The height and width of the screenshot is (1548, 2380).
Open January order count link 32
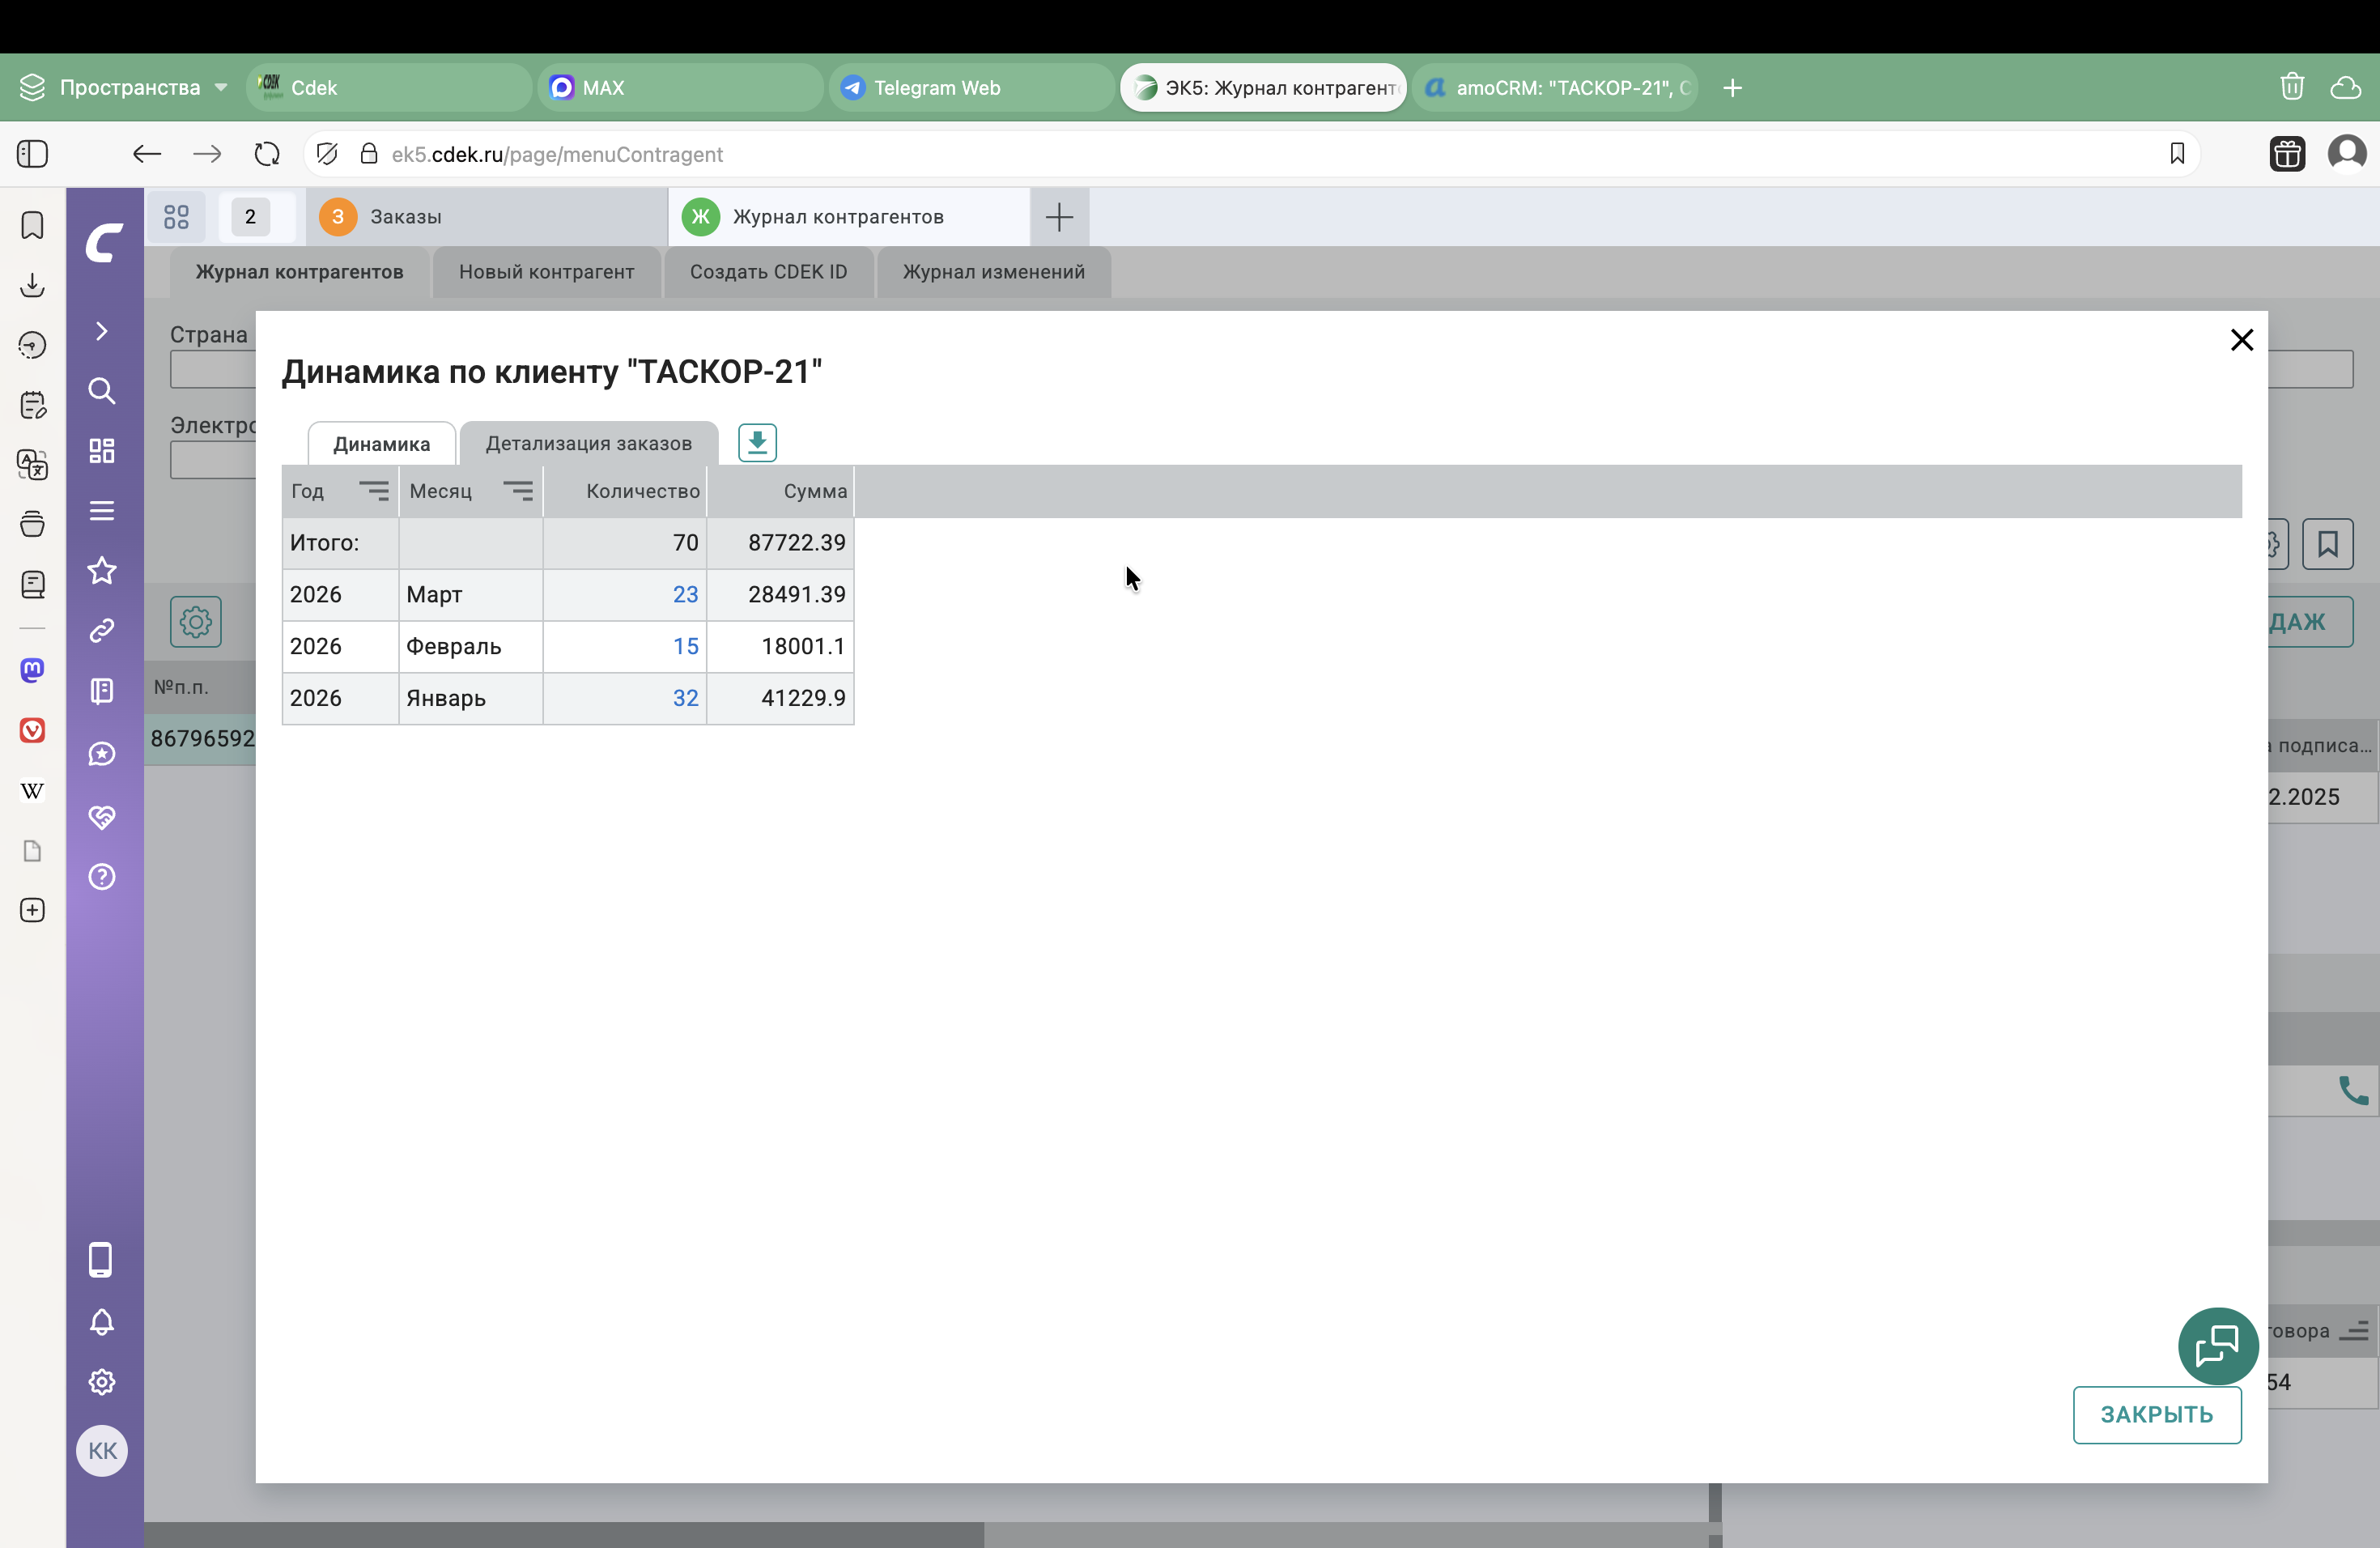click(x=685, y=698)
